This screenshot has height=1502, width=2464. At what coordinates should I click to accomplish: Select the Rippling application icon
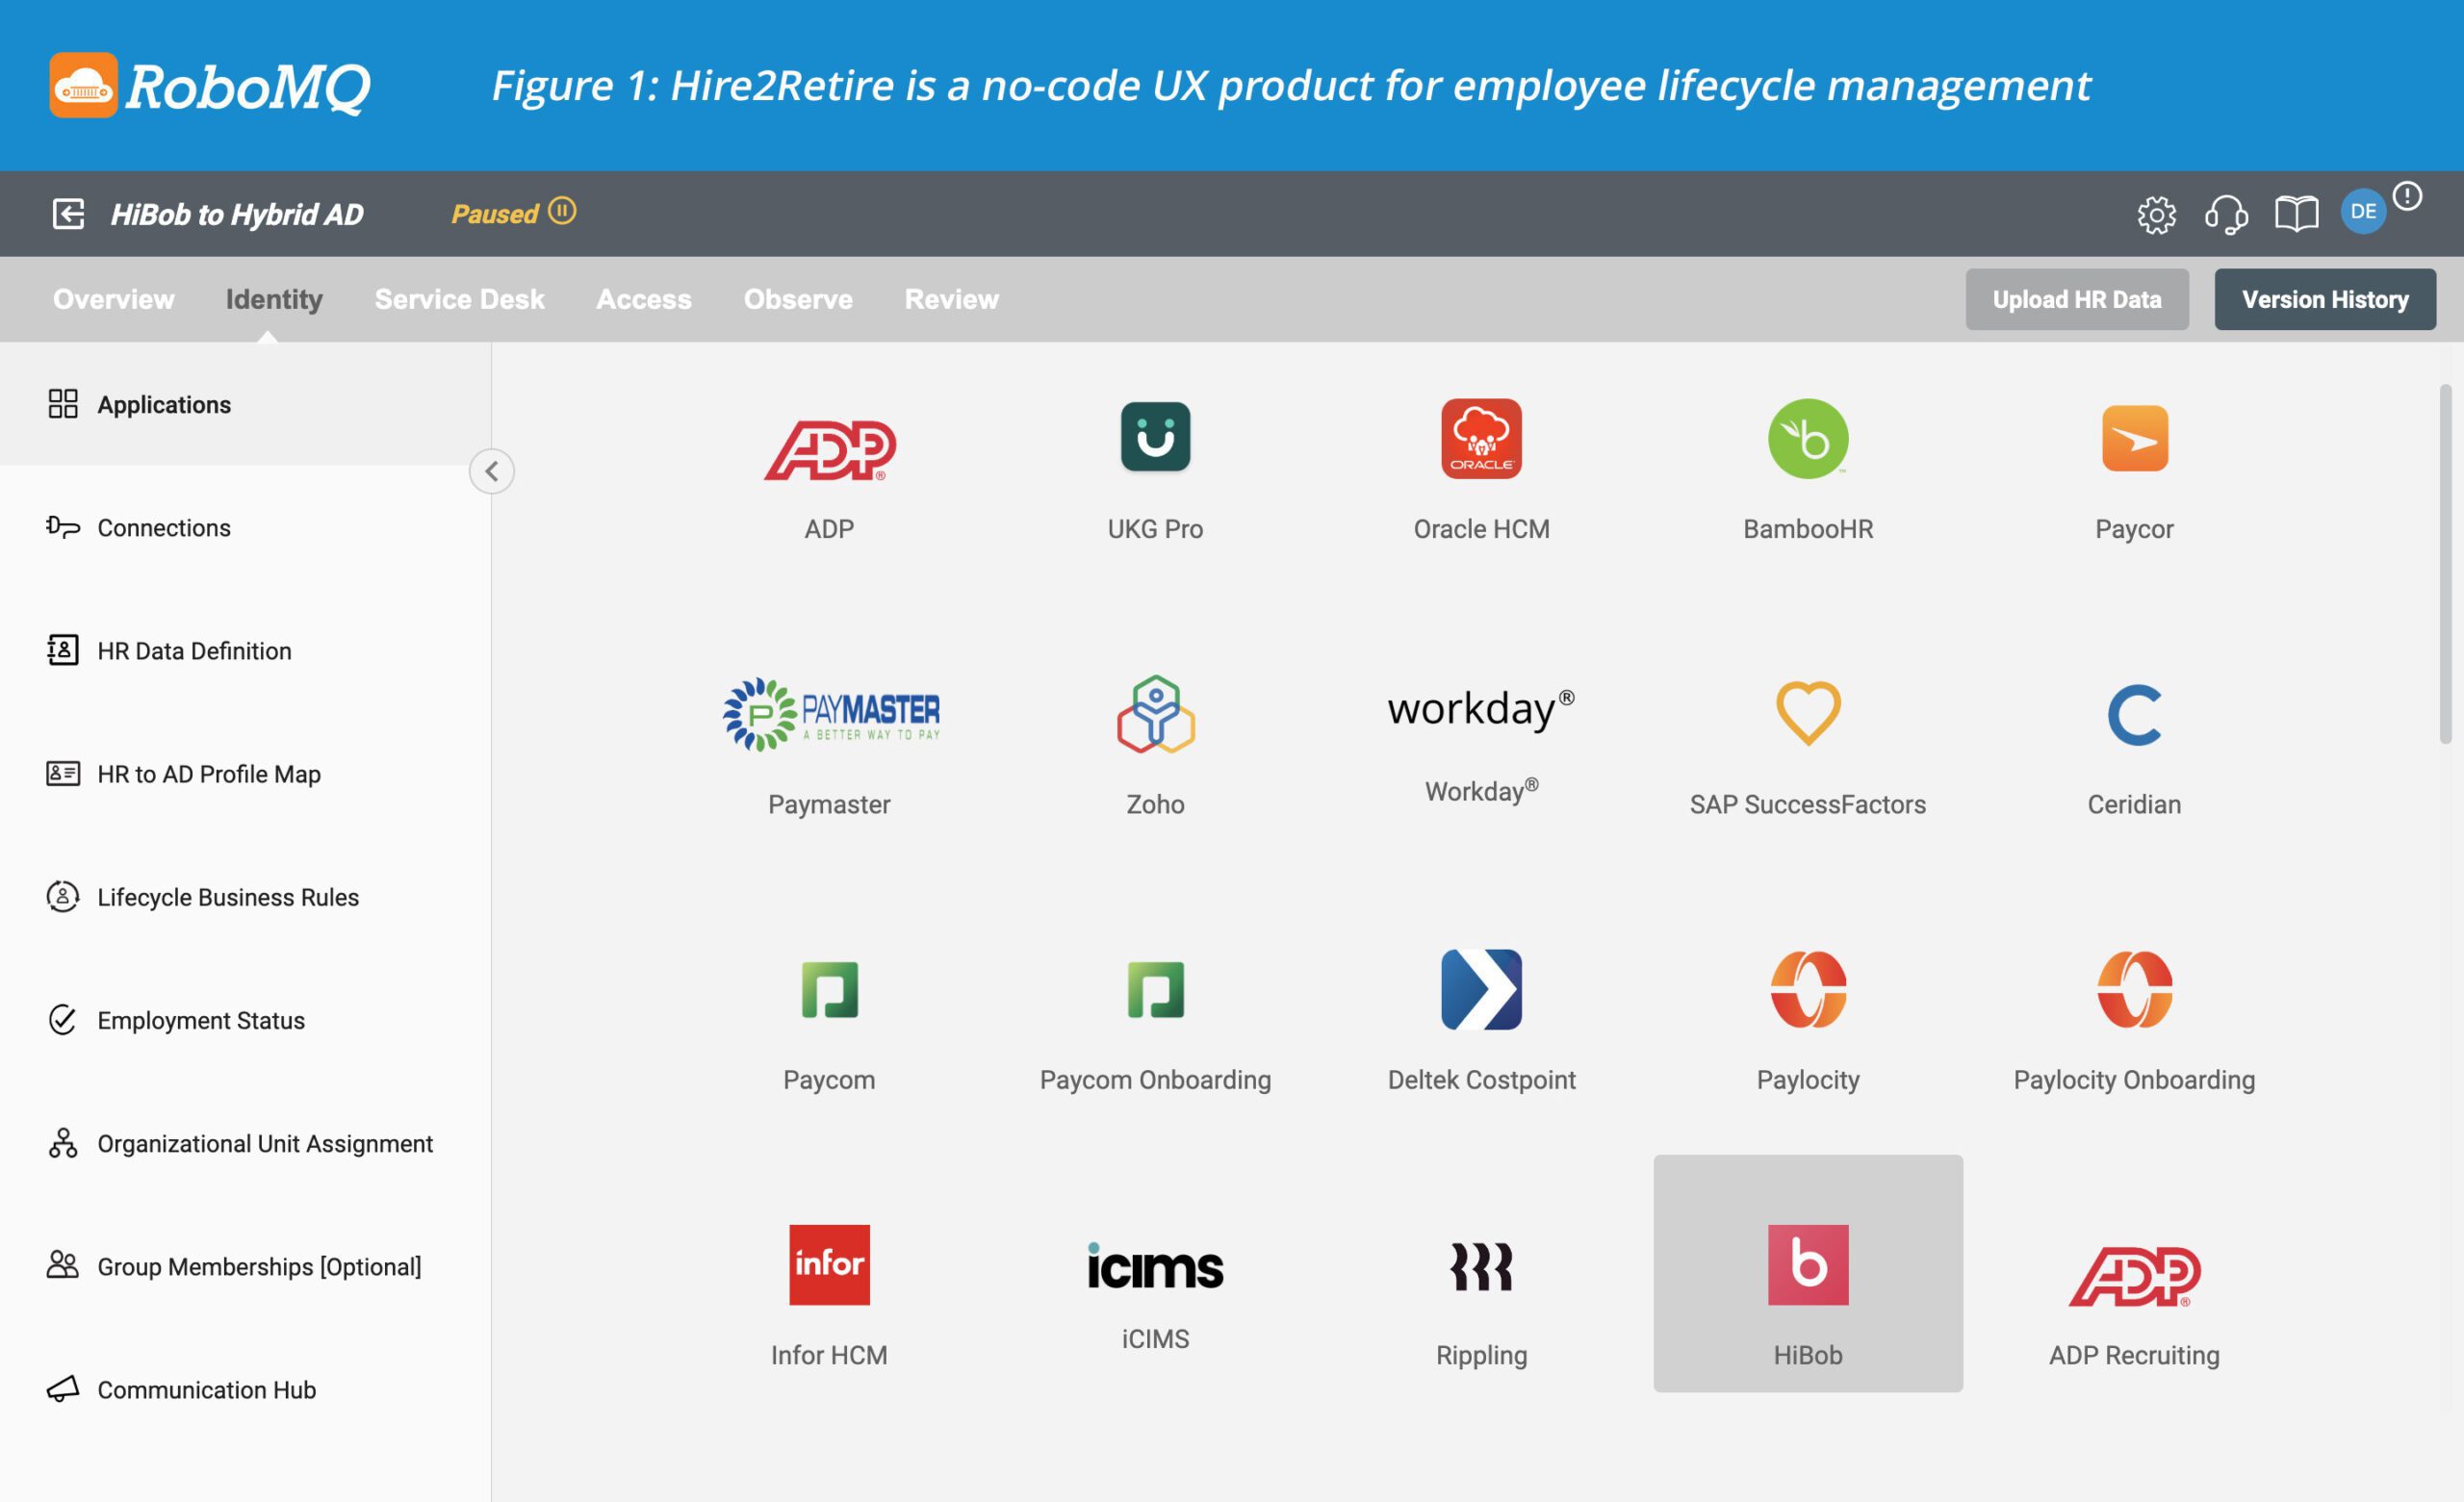point(1480,1266)
